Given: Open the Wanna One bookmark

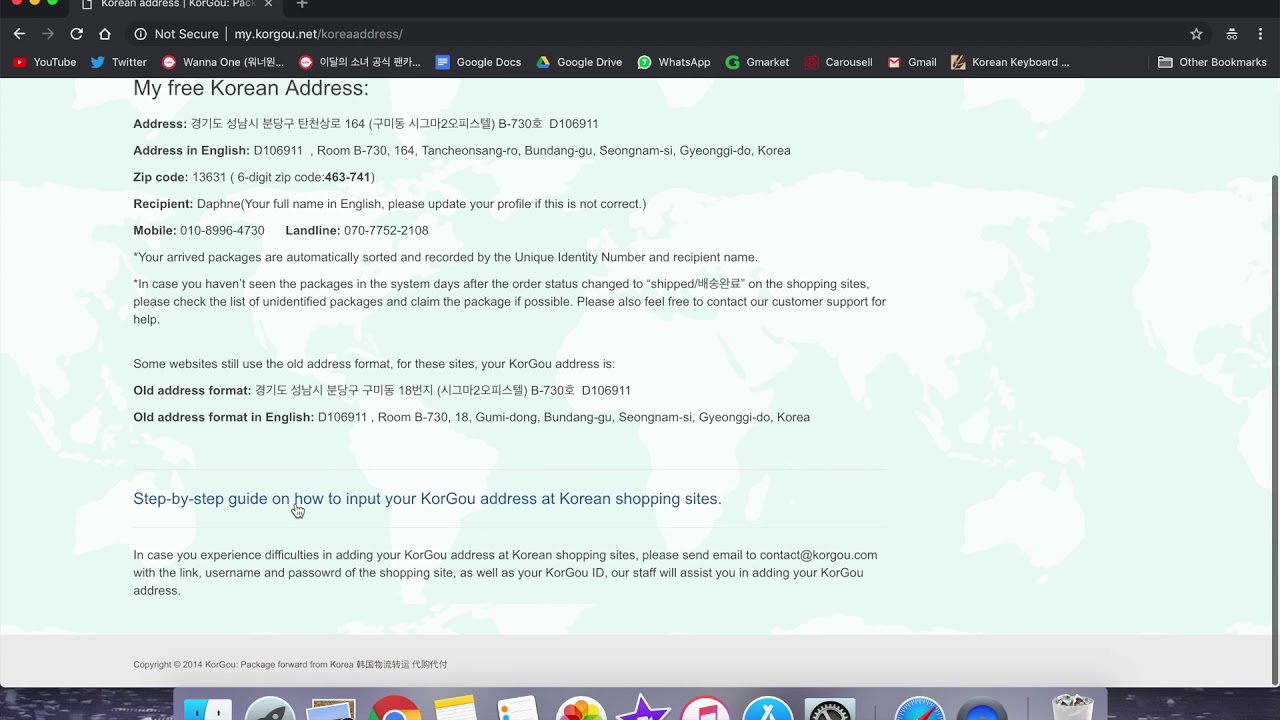Looking at the screenshot, I should pos(223,62).
